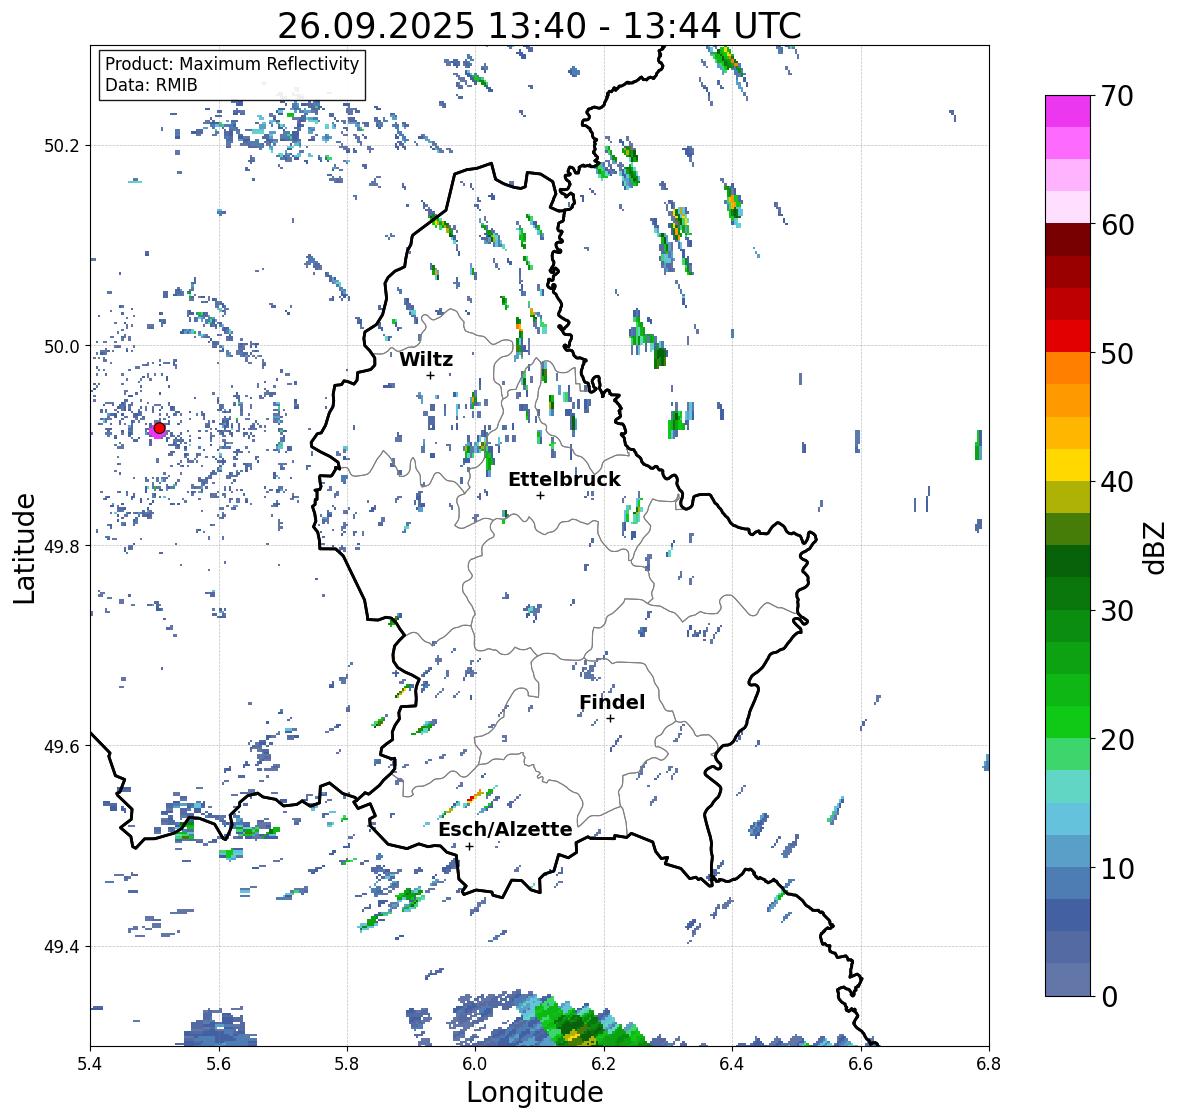This screenshot has width=1179, height=1117.
Task: Select the Findel city label
Action: [612, 702]
